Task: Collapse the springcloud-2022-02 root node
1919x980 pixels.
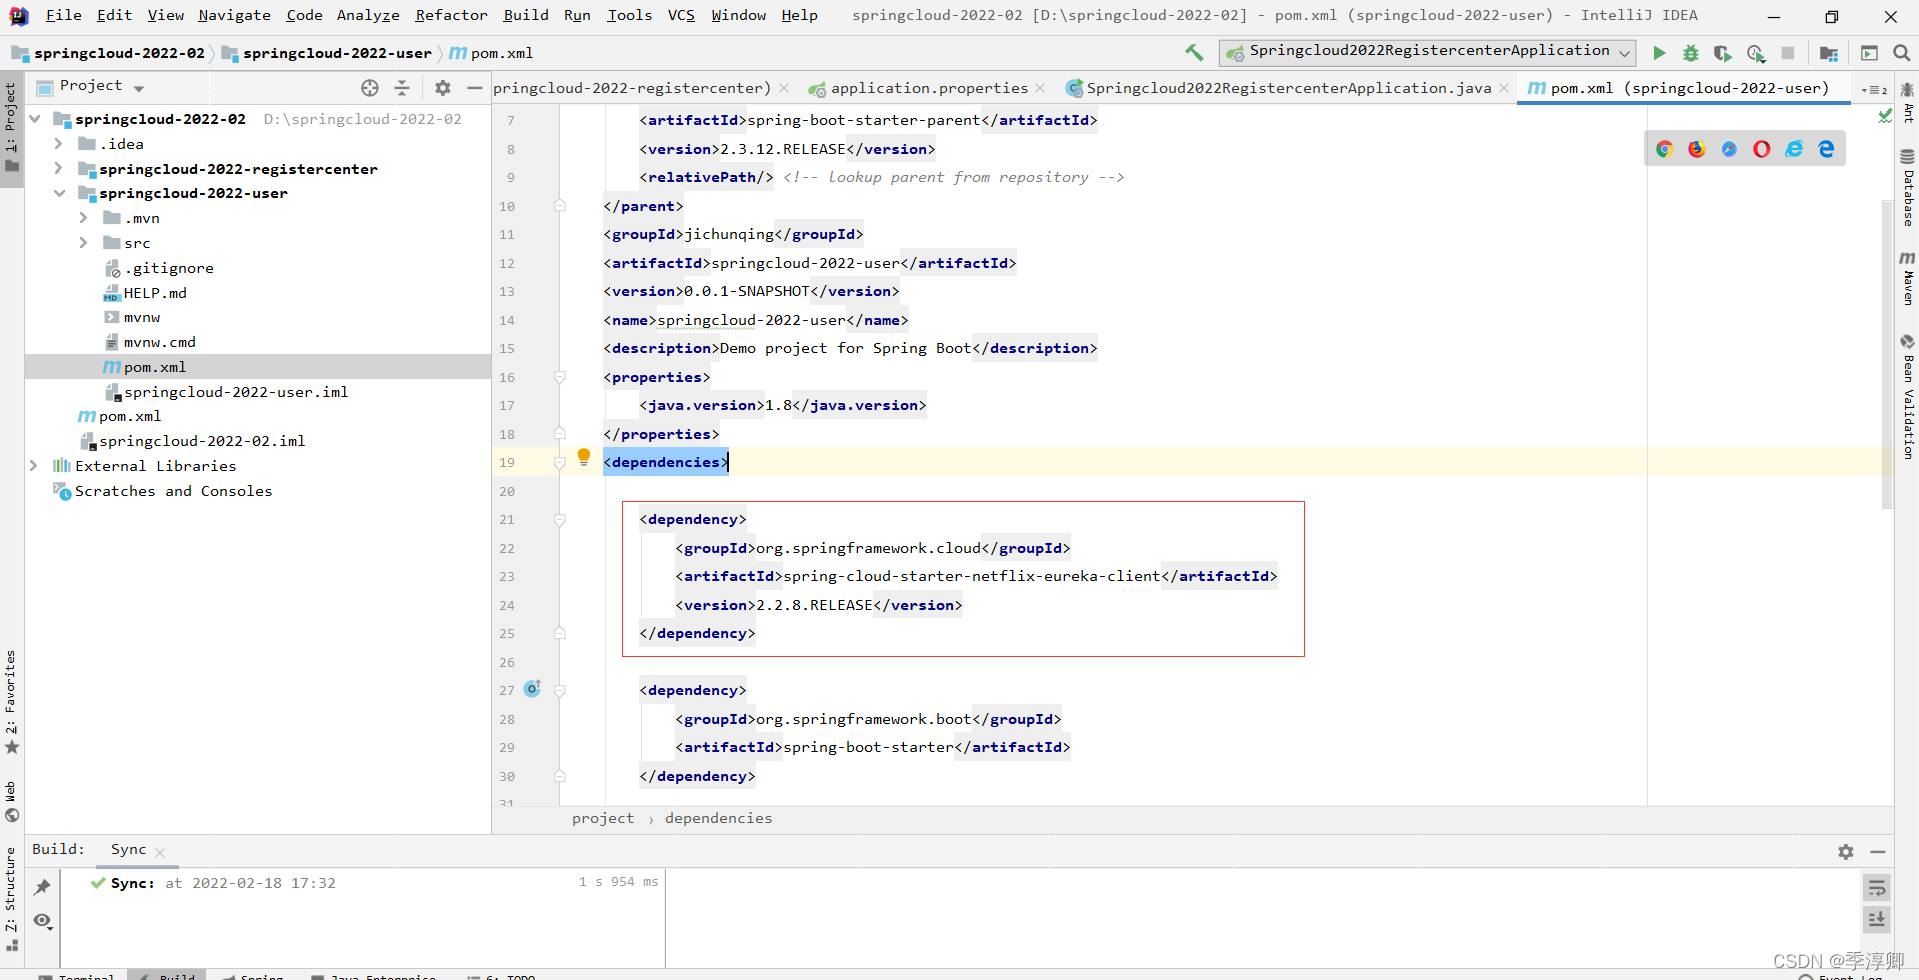Action: [x=35, y=119]
